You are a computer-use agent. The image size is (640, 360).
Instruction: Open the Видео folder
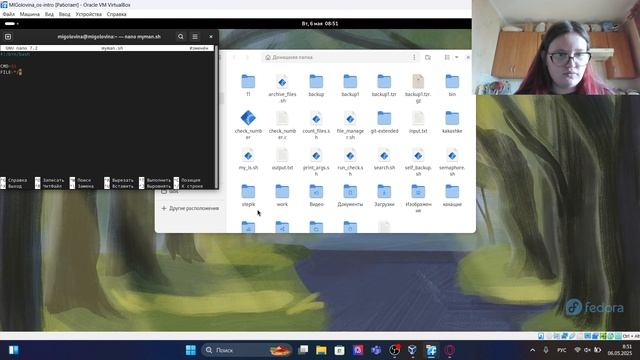pyautogui.click(x=316, y=196)
